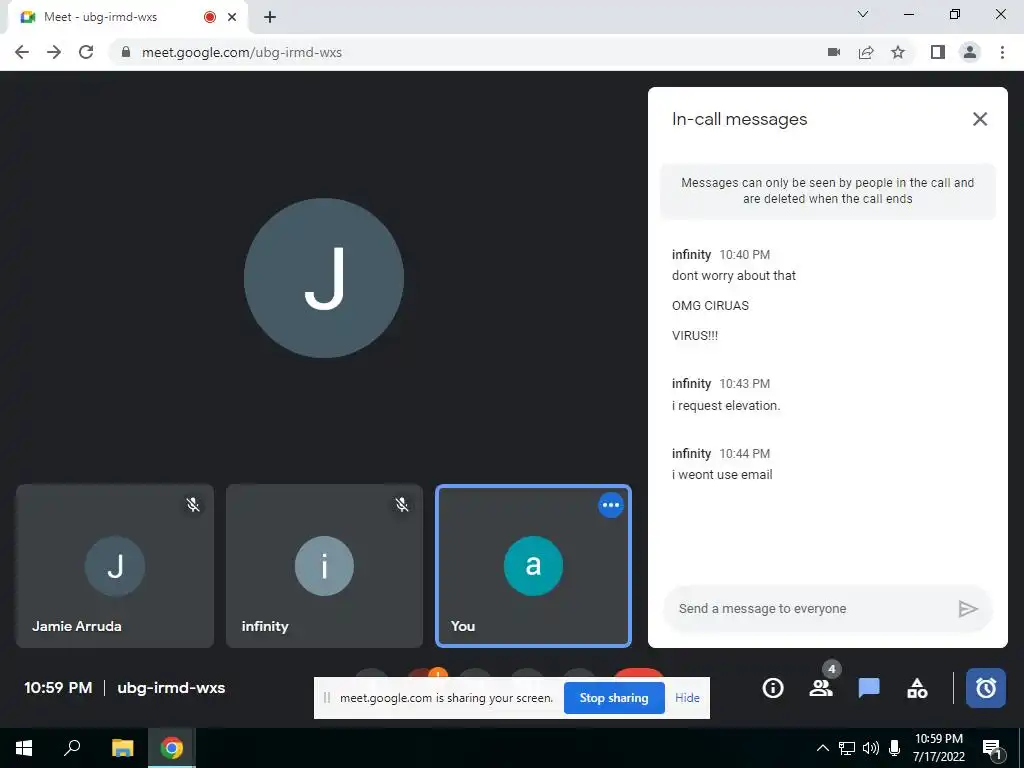Click the messages deleted notice
This screenshot has height=768, width=1024.
pos(827,191)
